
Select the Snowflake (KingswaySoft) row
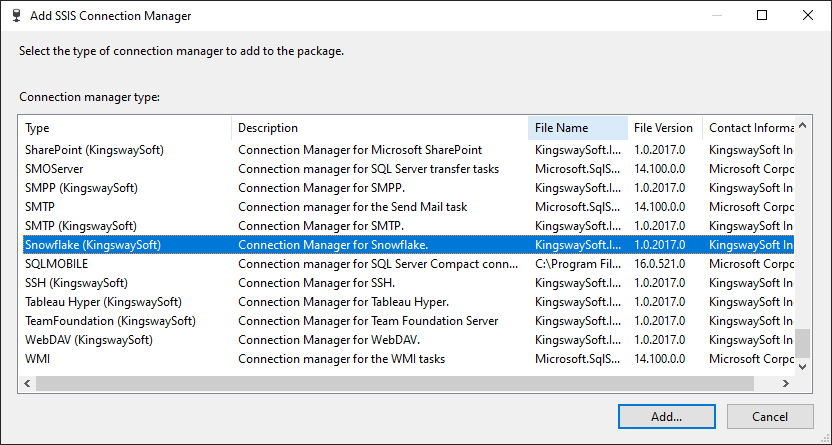(409, 245)
